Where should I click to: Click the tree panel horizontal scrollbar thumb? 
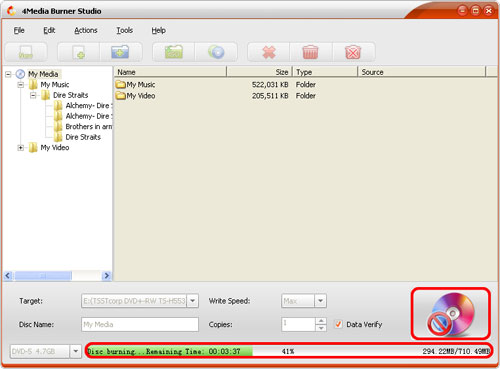click(43, 276)
